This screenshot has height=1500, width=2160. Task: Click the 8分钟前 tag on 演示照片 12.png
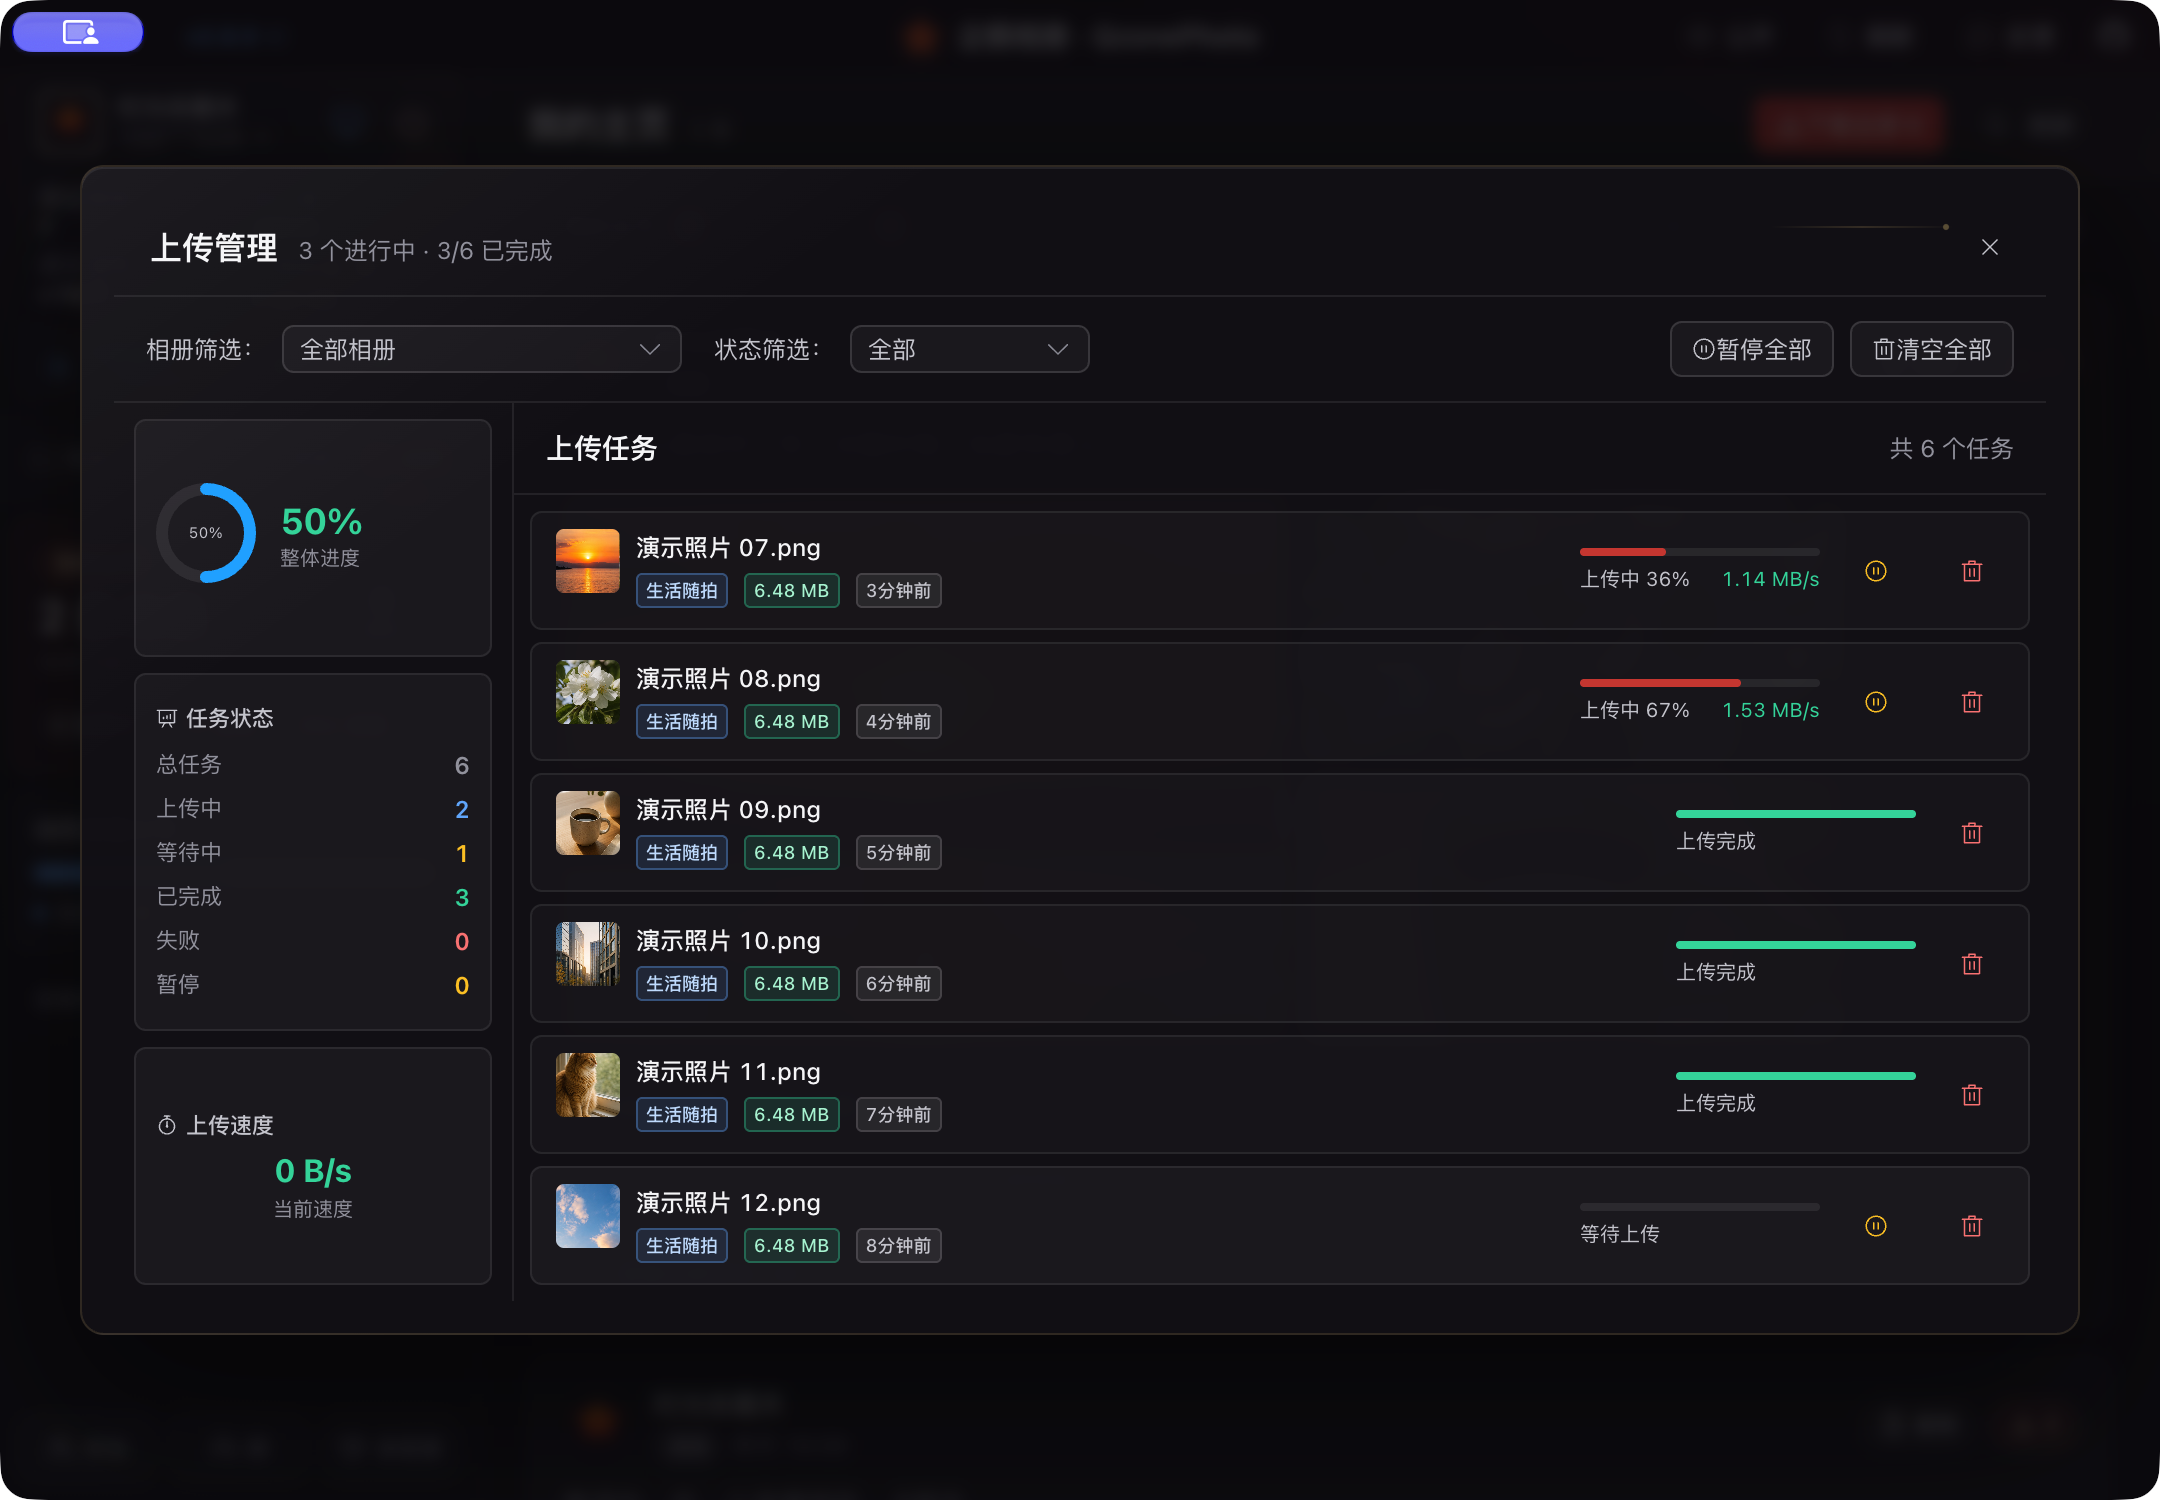[x=899, y=1246]
